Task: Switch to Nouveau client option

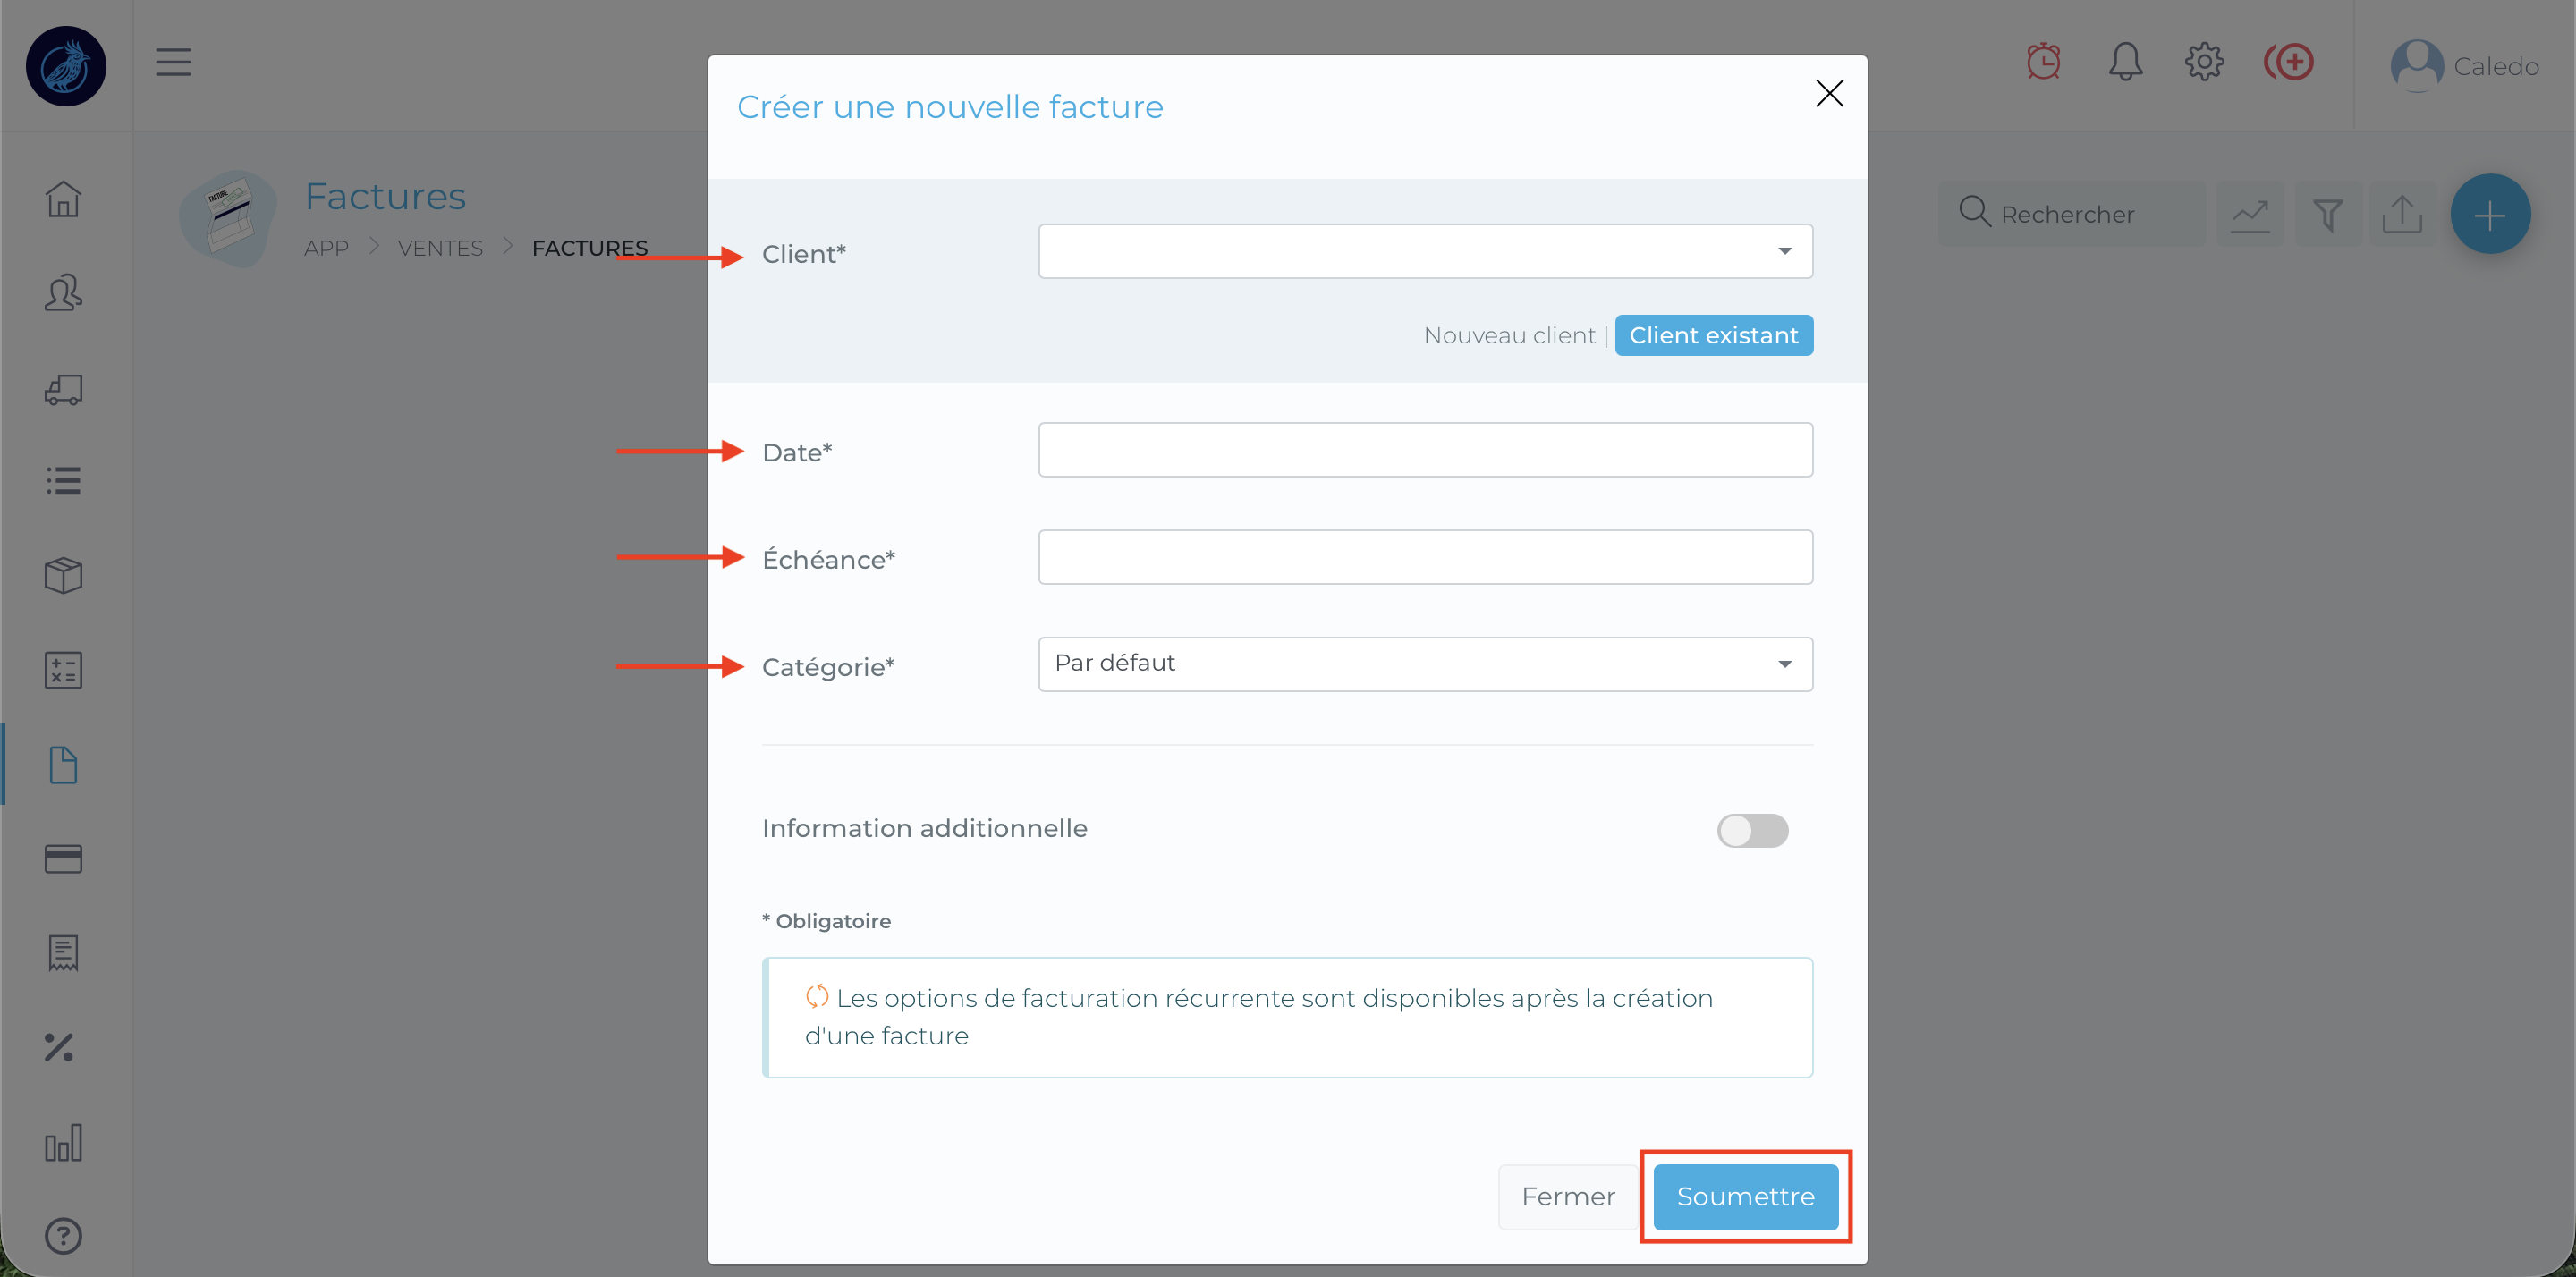Action: (x=1509, y=335)
